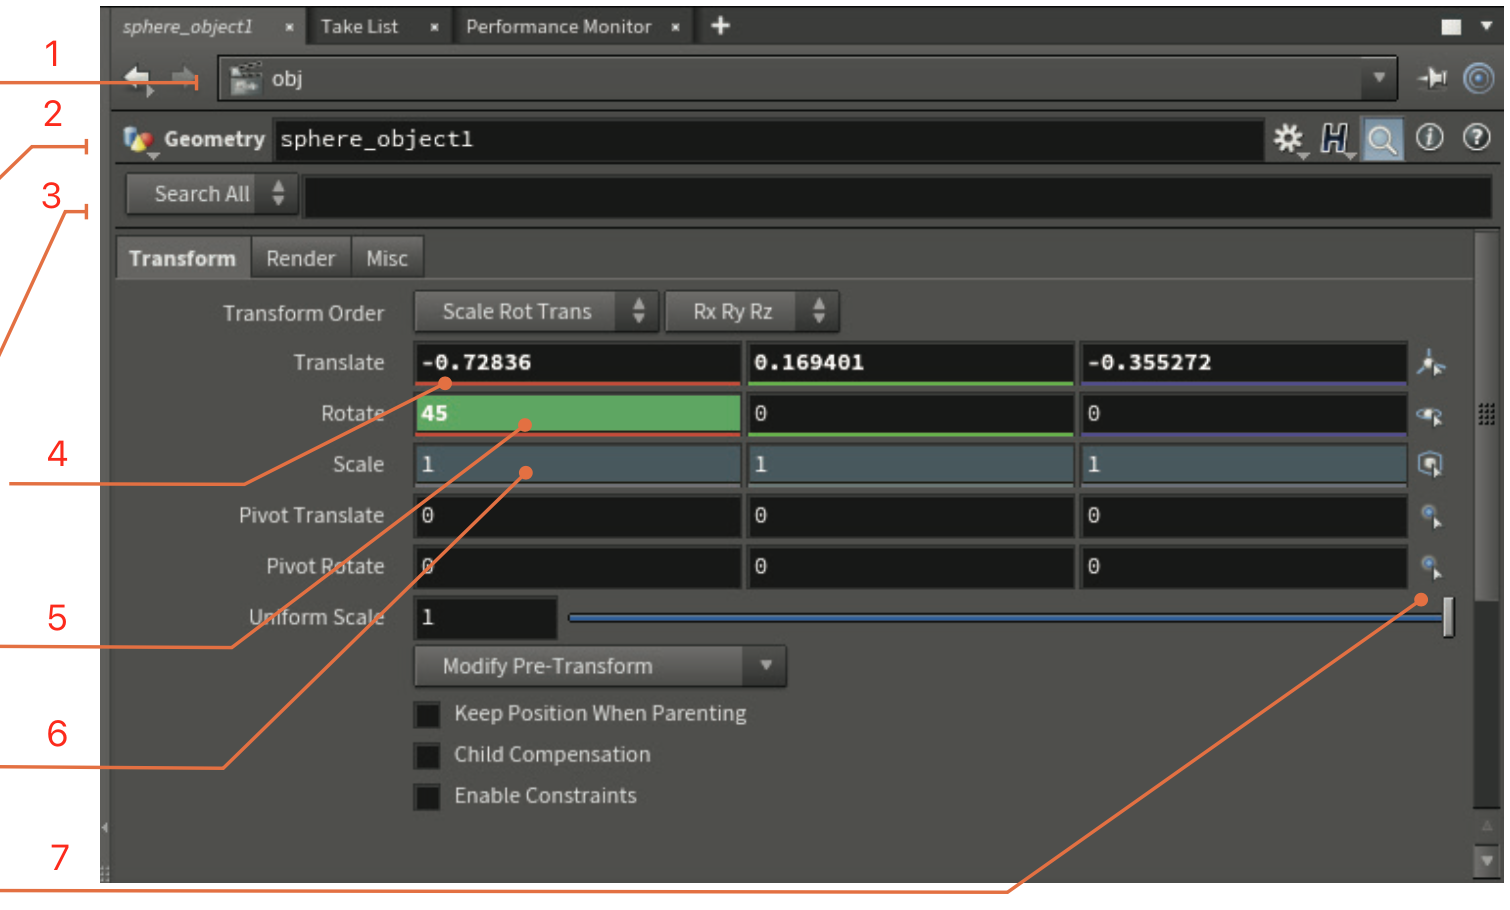Click the Scale row handle icon
The image size is (1510, 910).
(x=1431, y=464)
